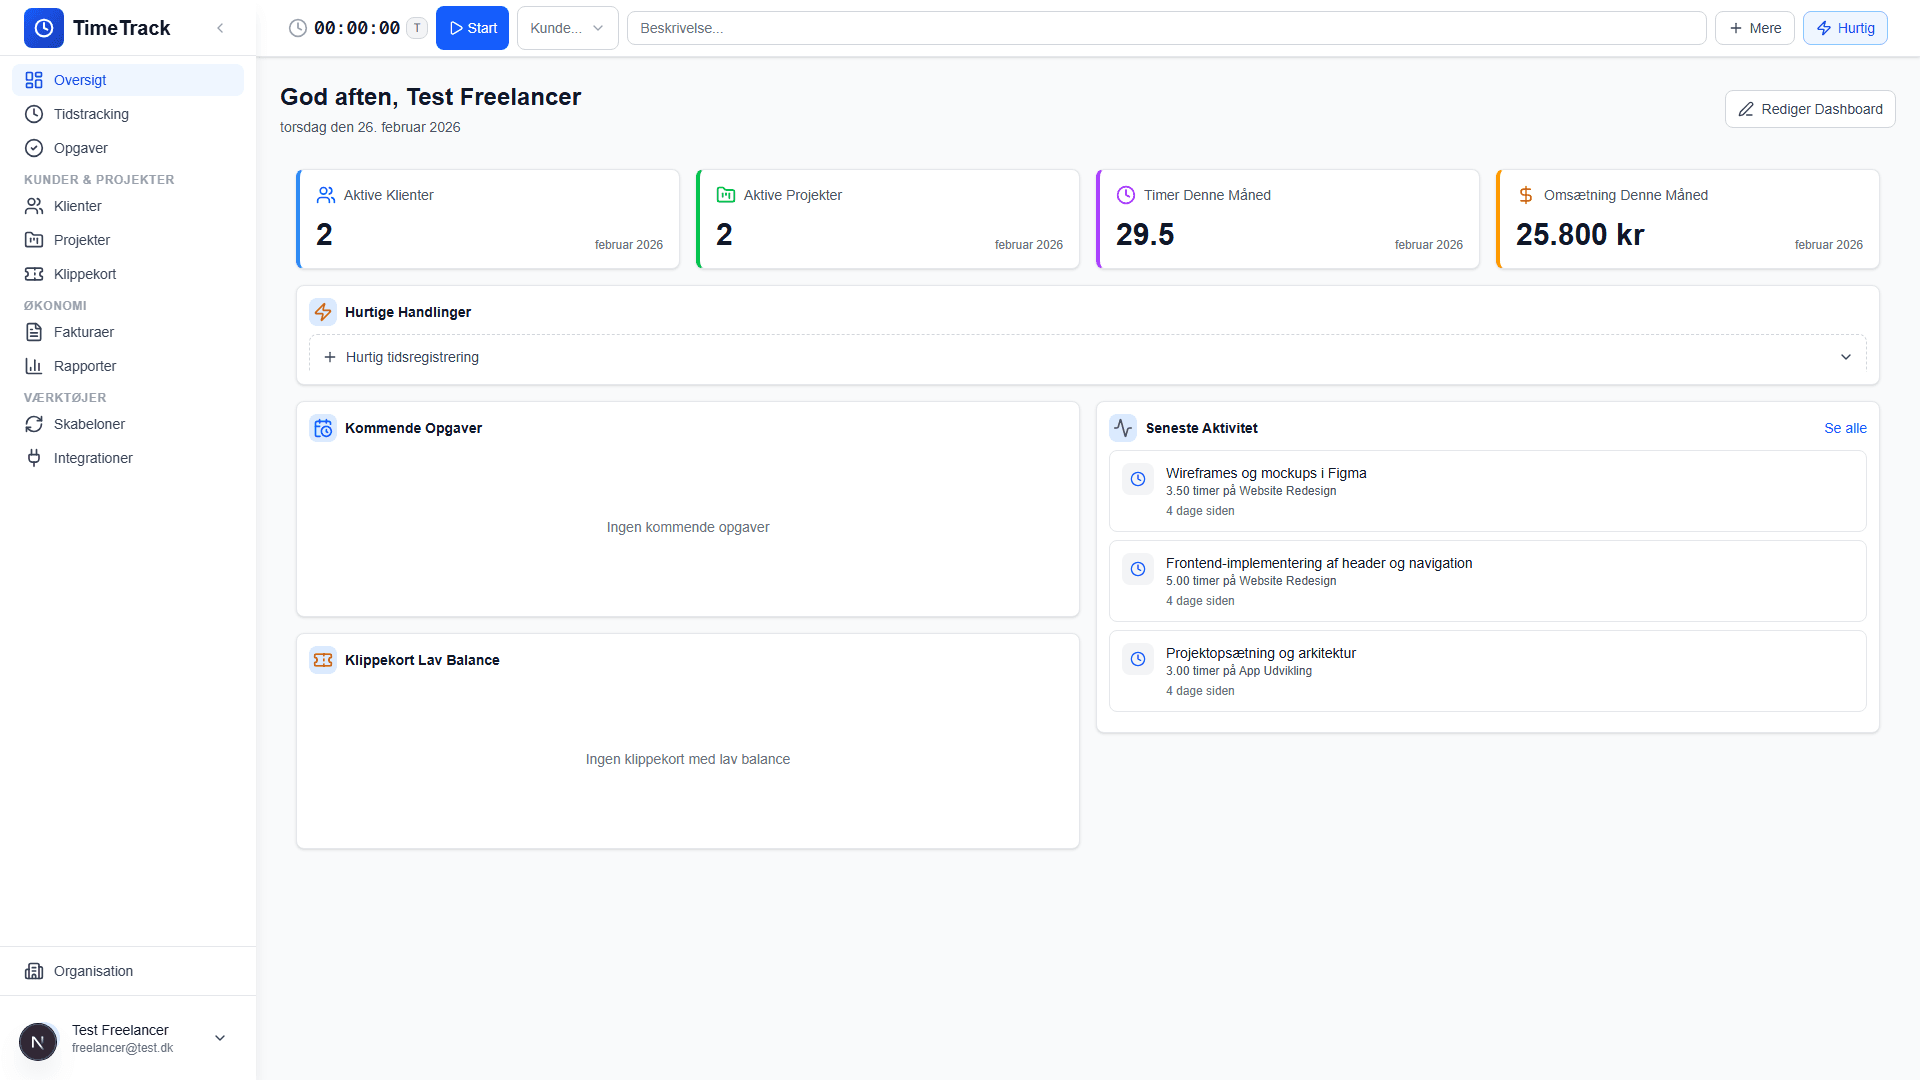Click the plus icon beside Hurtig tidsregistrering

tap(330, 357)
